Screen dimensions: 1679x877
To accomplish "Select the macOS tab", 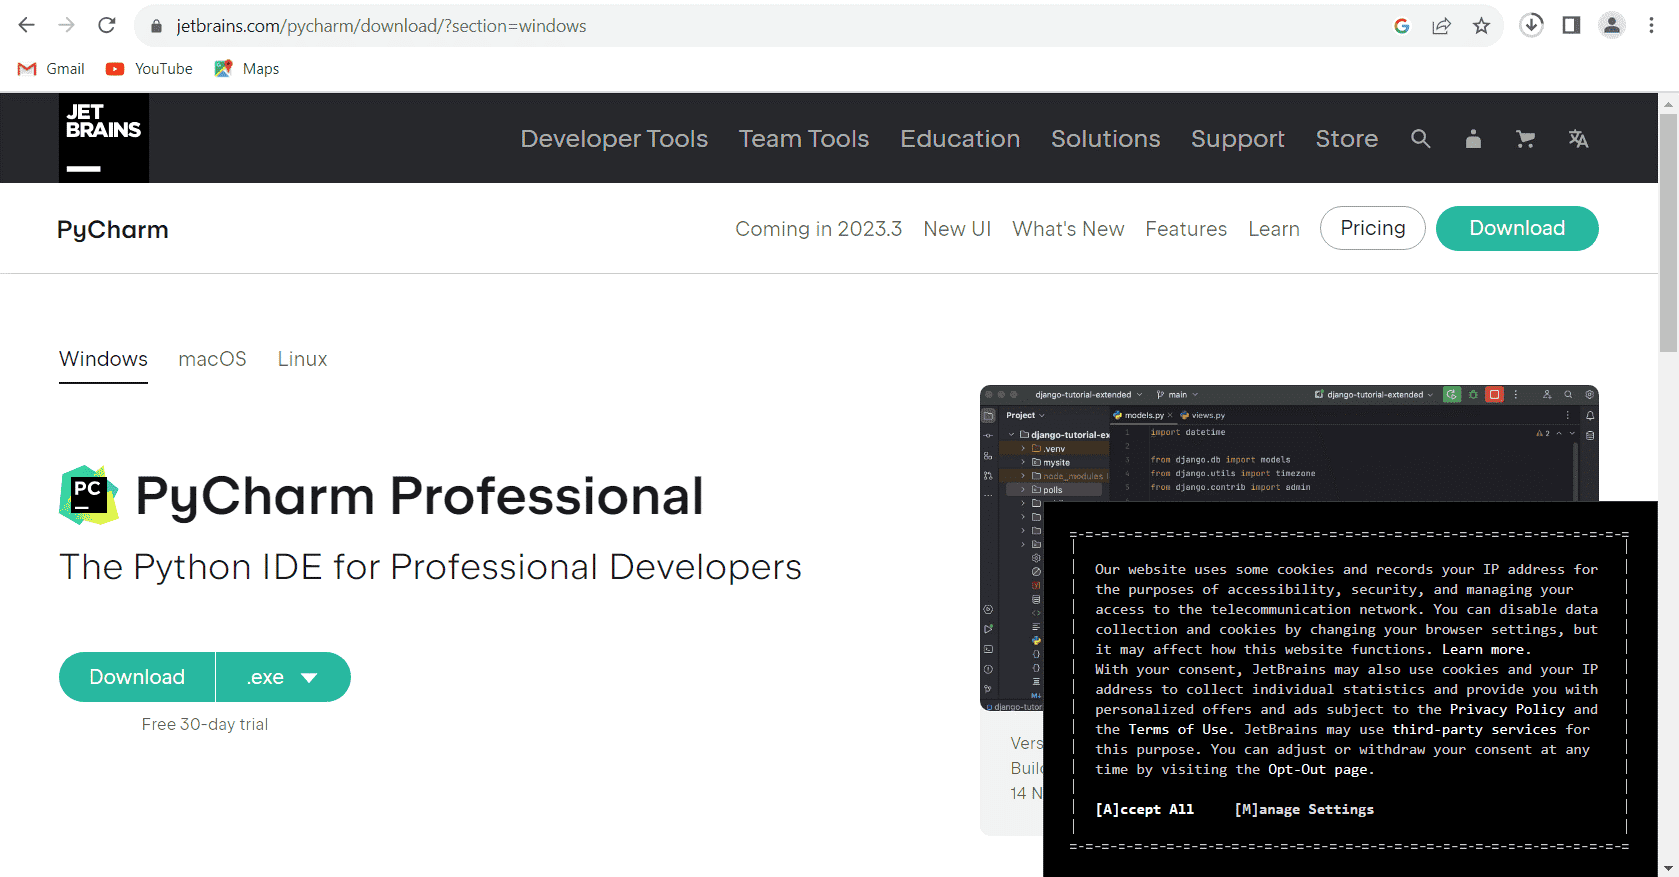I will click(212, 359).
